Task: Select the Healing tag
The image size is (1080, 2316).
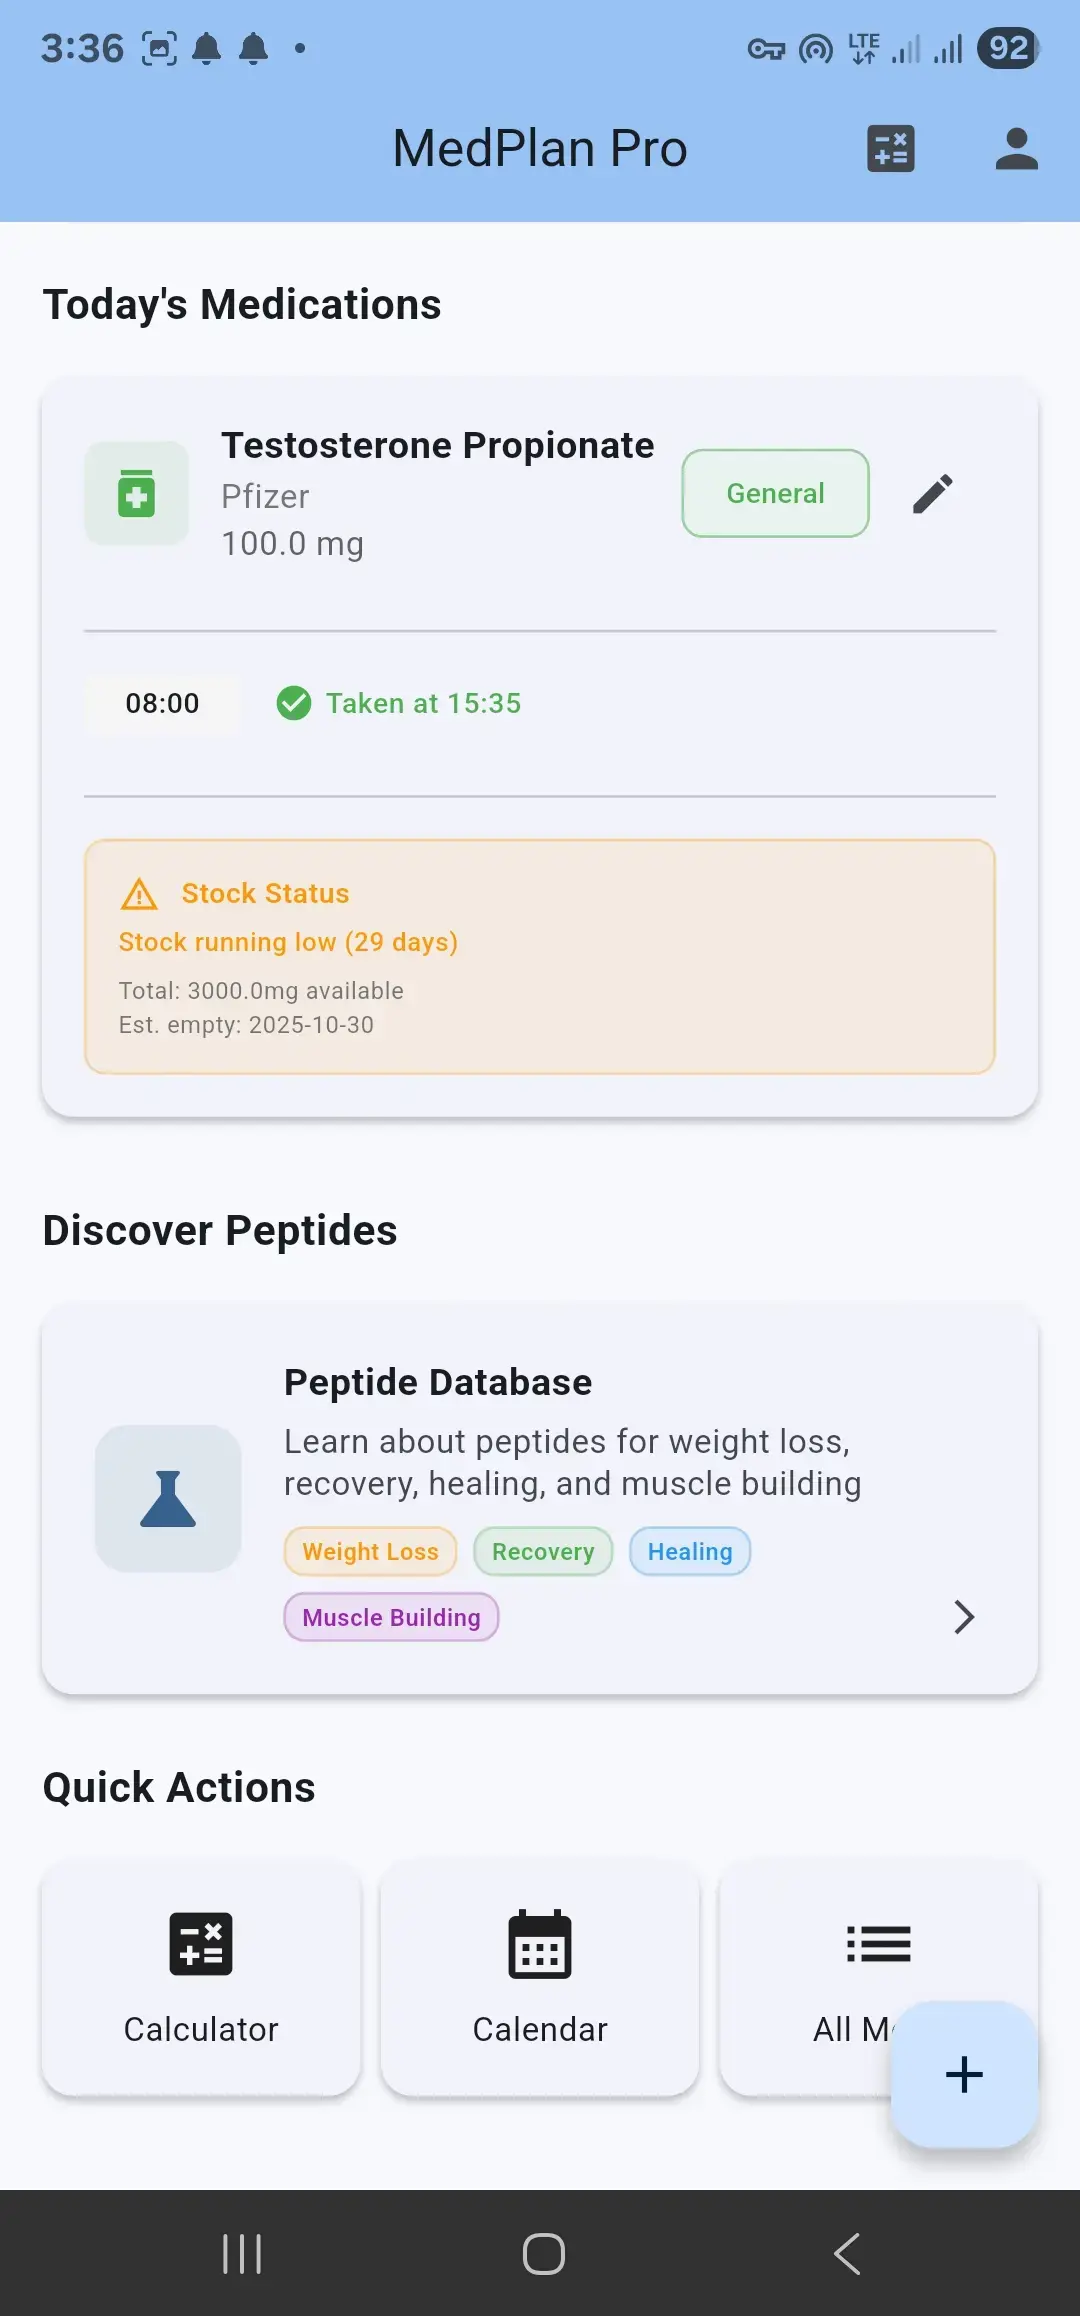Action: (x=690, y=1552)
